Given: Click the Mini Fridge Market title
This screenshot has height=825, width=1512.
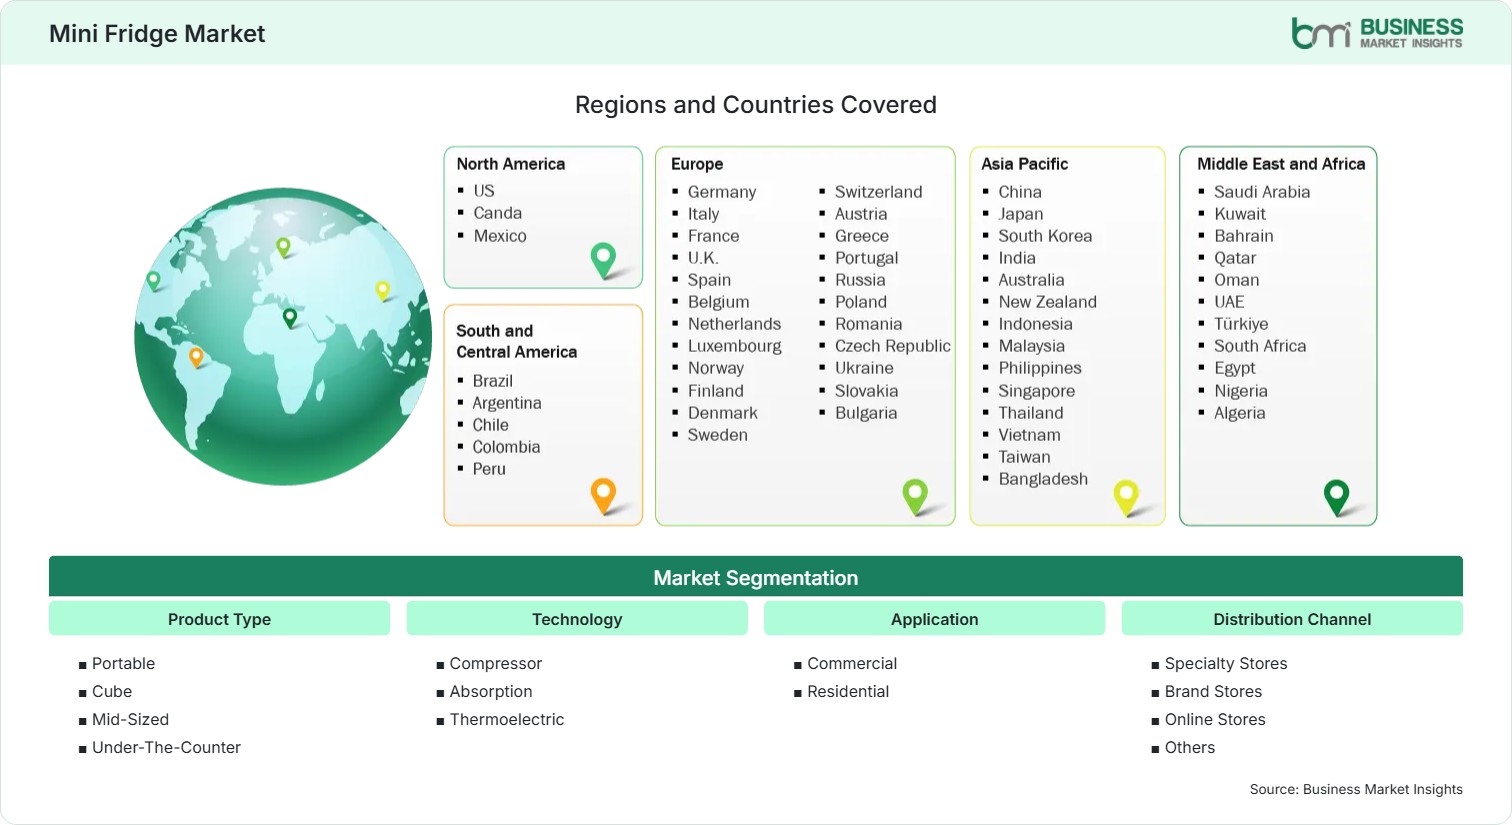Looking at the screenshot, I should (x=157, y=34).
